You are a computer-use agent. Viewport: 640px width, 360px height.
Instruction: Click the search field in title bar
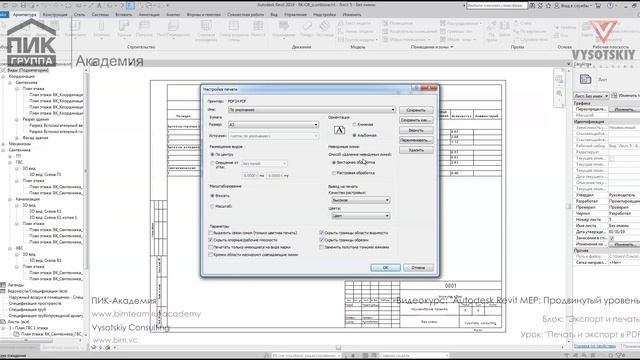(x=496, y=6)
